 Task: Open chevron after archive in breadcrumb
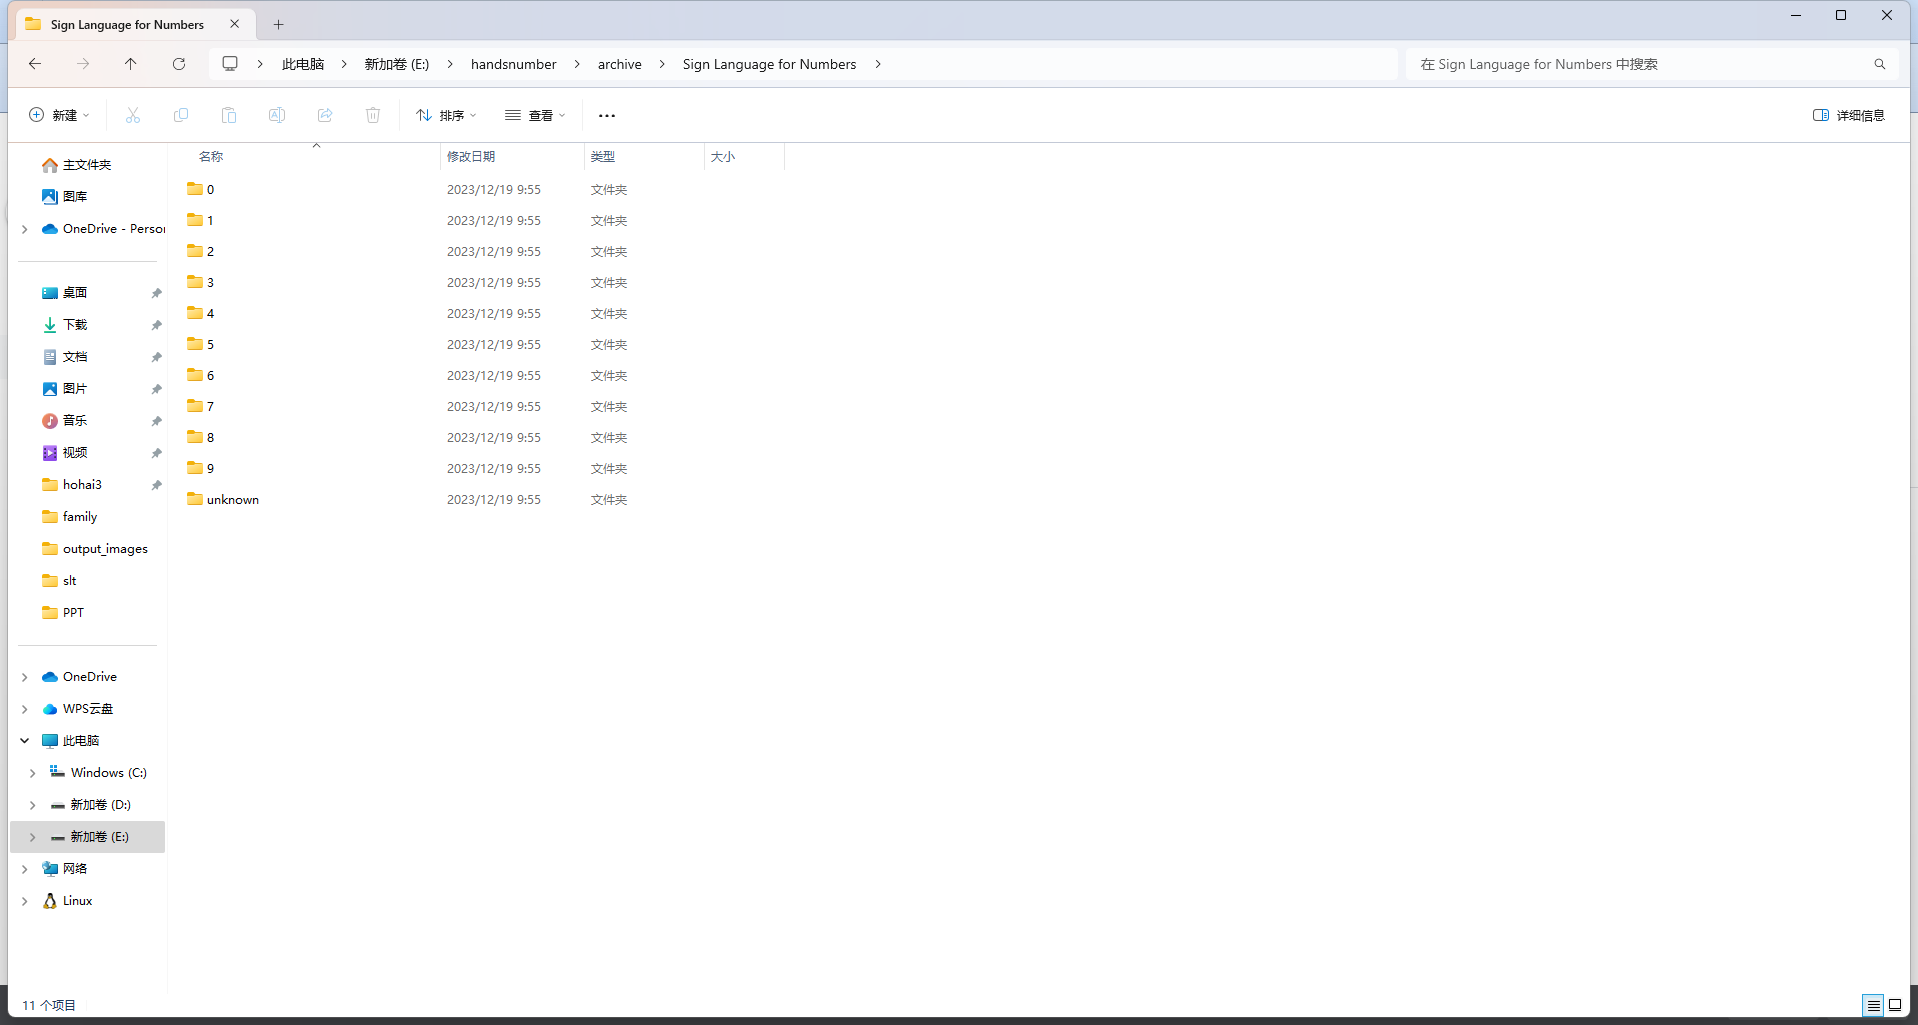click(662, 64)
